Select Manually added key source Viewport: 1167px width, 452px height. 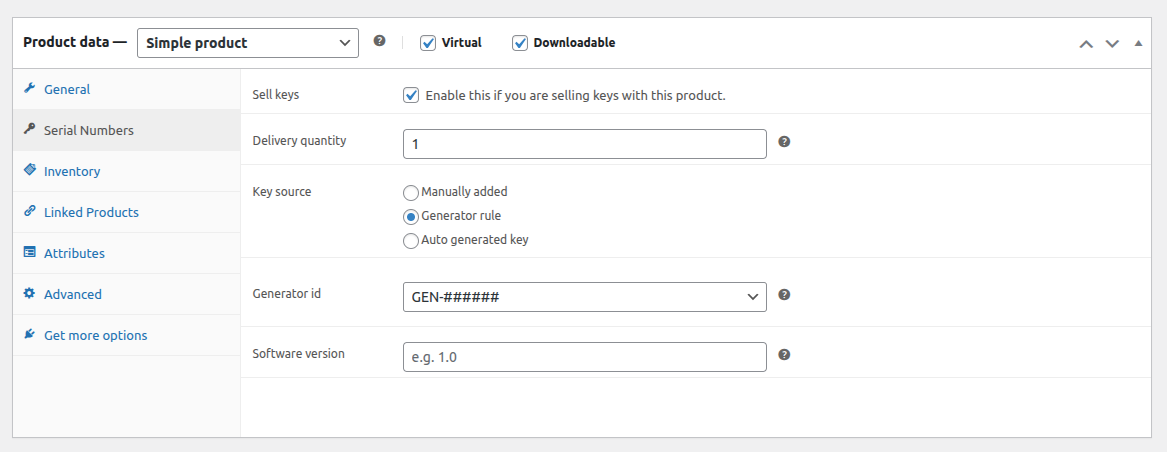411,193
